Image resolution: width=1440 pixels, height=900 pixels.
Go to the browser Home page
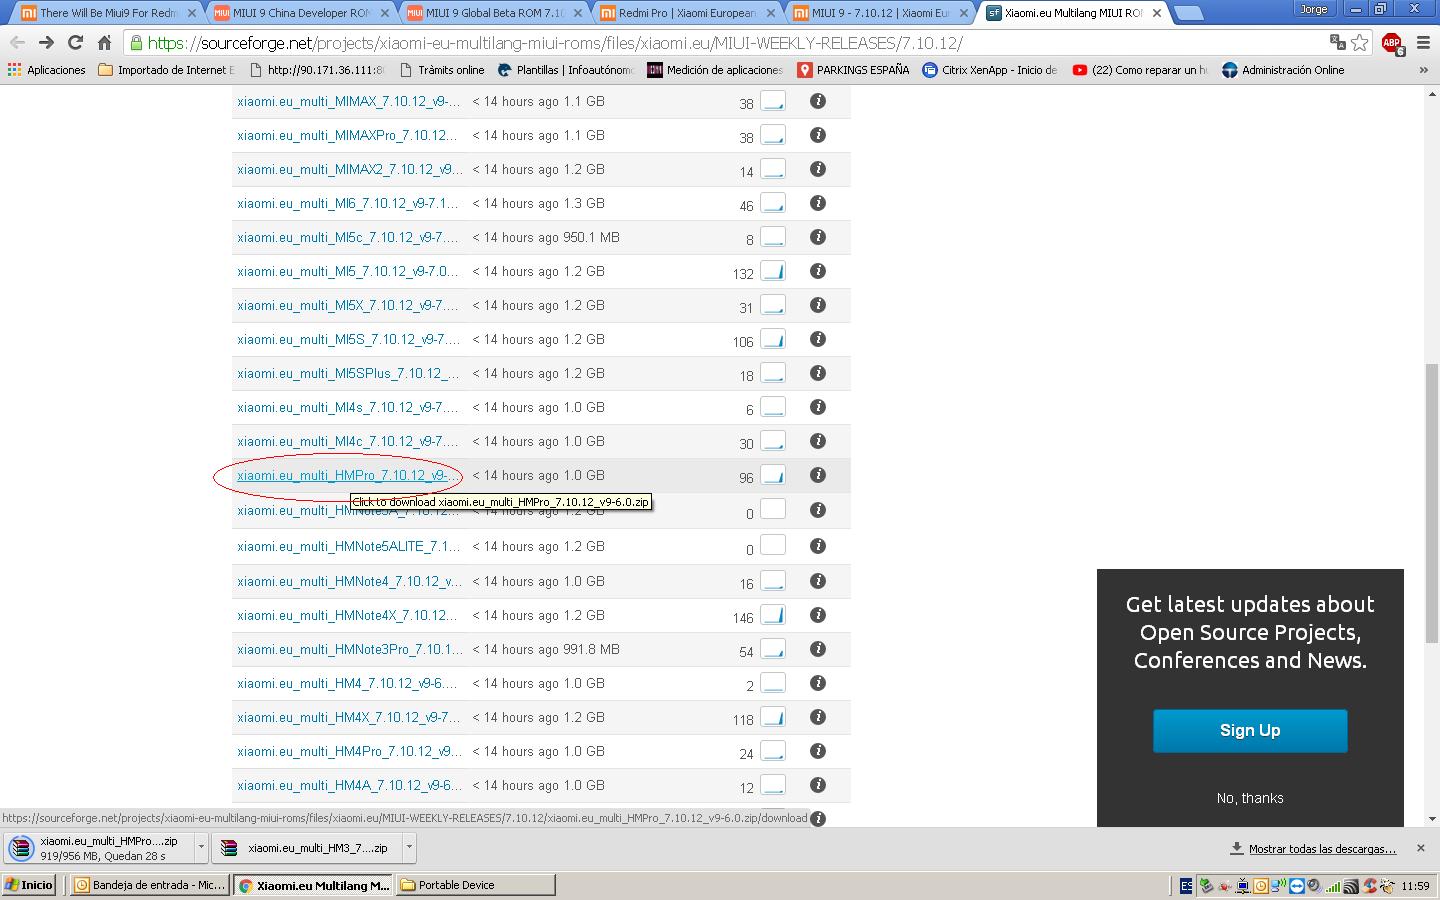(x=104, y=43)
